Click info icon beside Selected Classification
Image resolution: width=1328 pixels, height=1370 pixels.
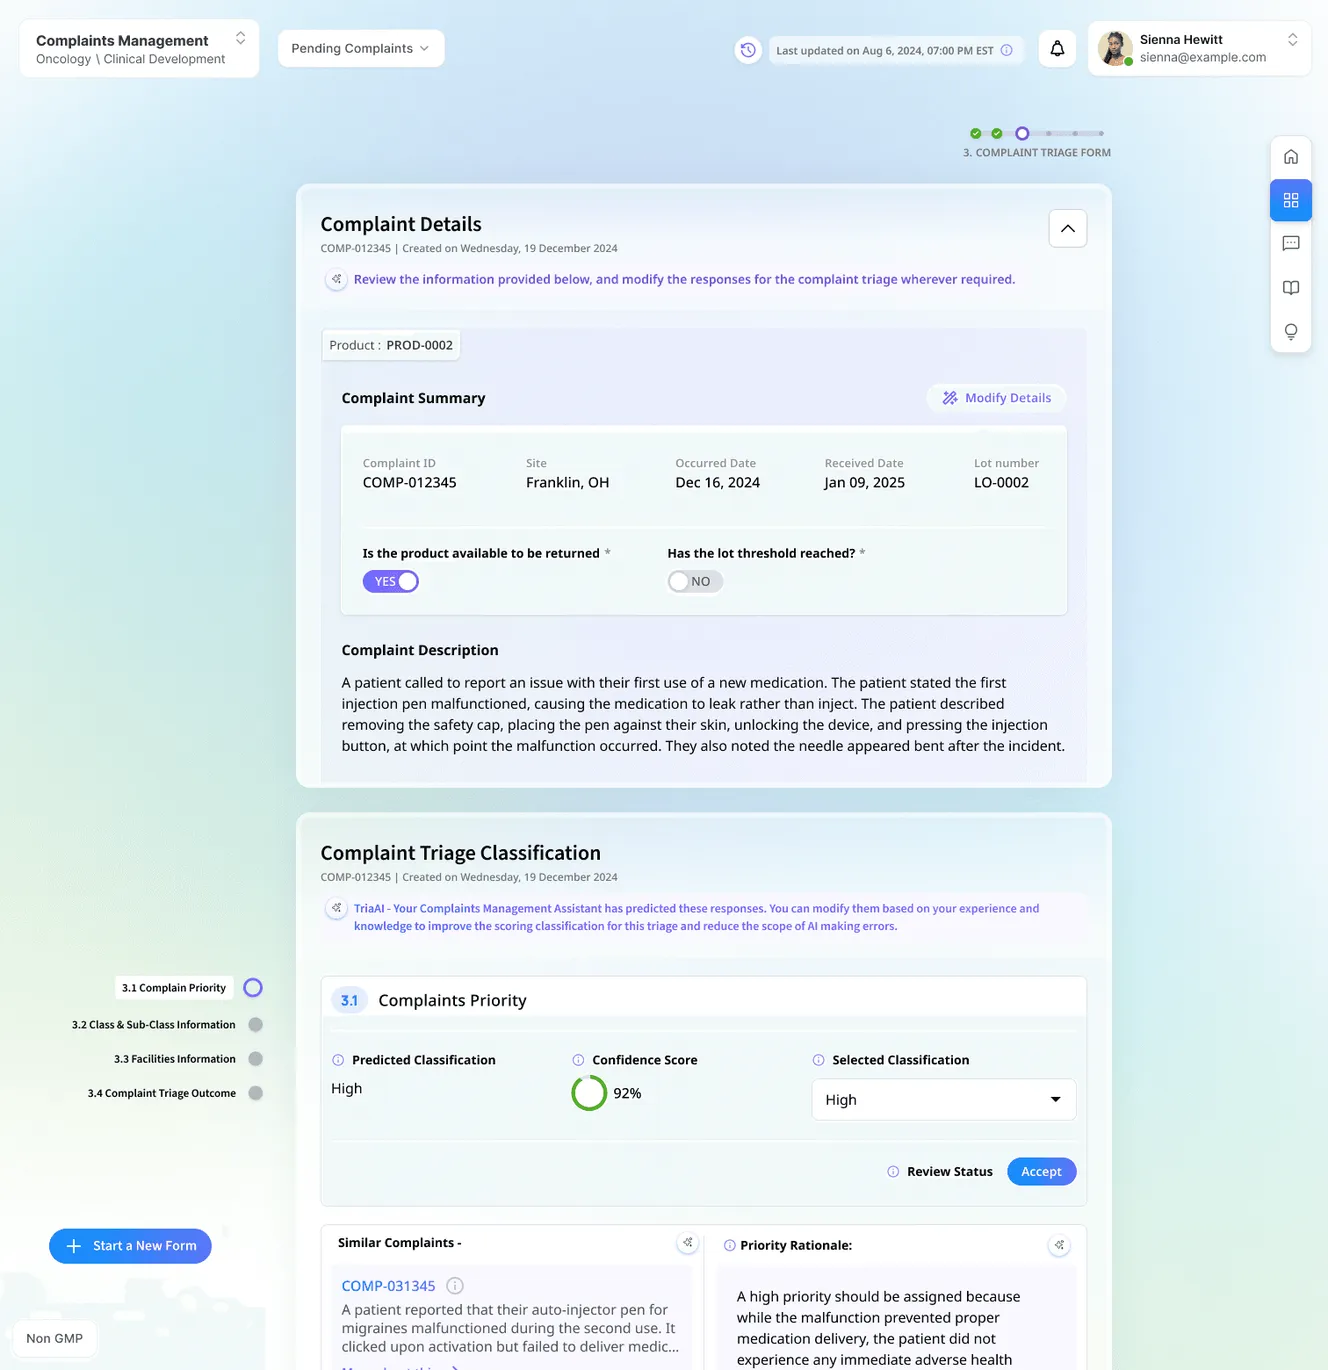[x=819, y=1060]
